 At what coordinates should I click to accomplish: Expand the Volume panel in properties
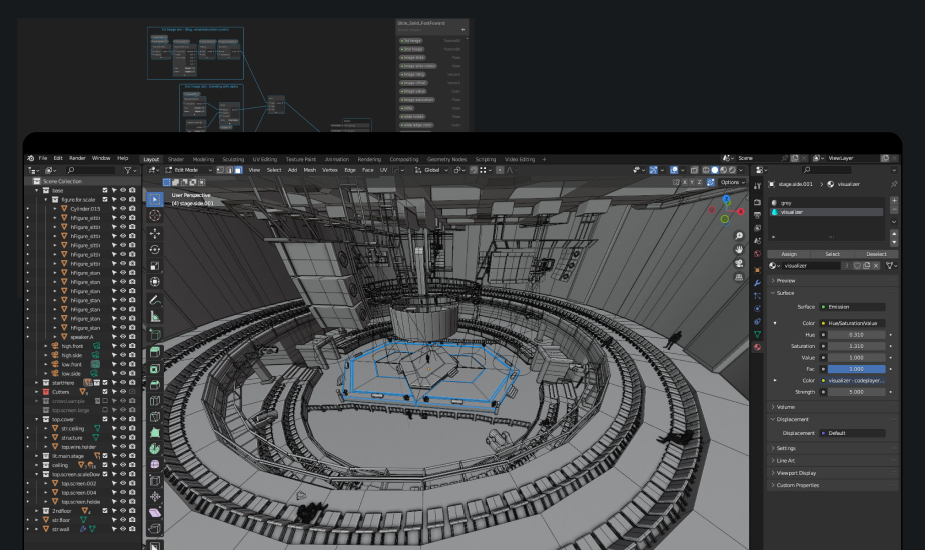click(x=786, y=407)
